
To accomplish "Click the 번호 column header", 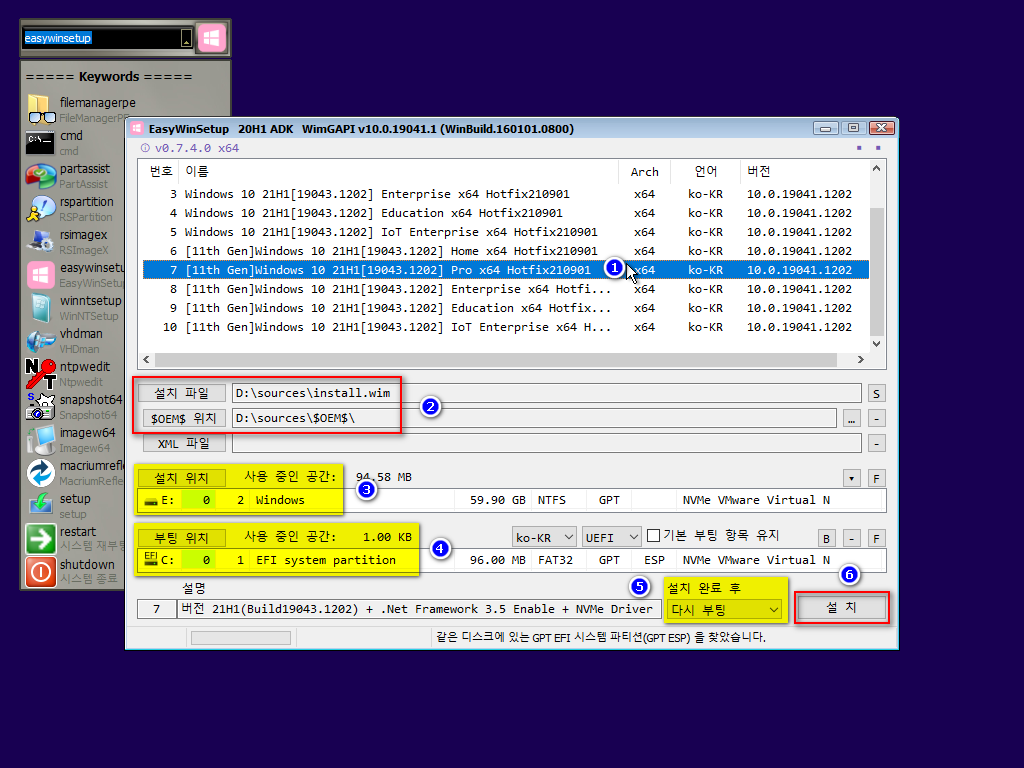I will (x=160, y=171).
